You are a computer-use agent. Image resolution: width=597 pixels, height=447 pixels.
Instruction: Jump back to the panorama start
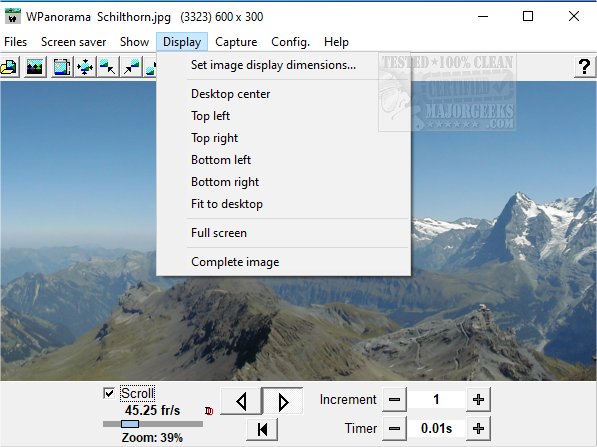(x=262, y=429)
